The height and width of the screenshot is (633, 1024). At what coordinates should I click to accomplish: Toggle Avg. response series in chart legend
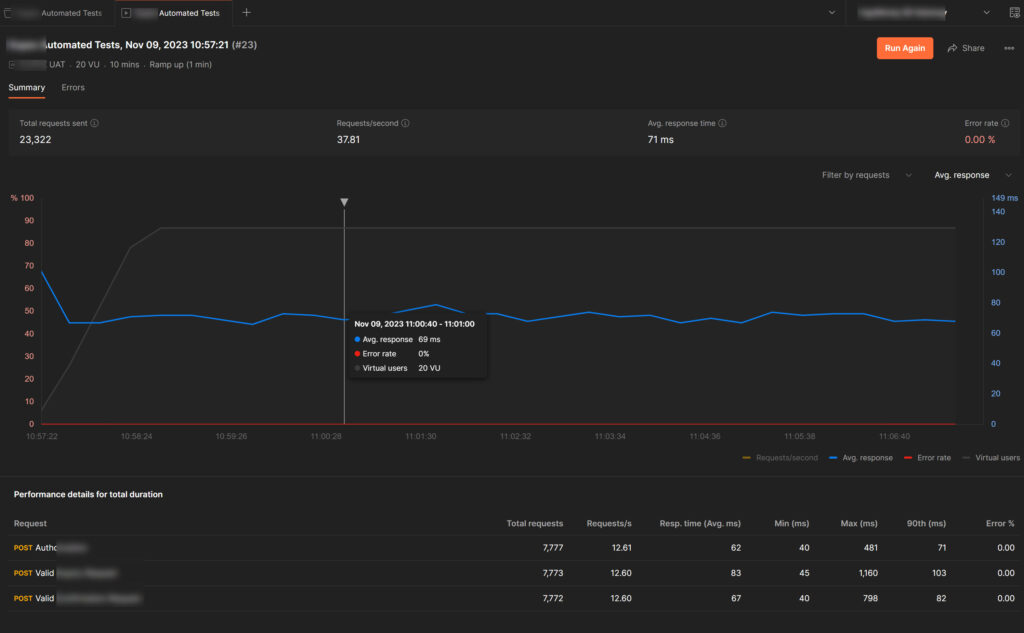861,457
